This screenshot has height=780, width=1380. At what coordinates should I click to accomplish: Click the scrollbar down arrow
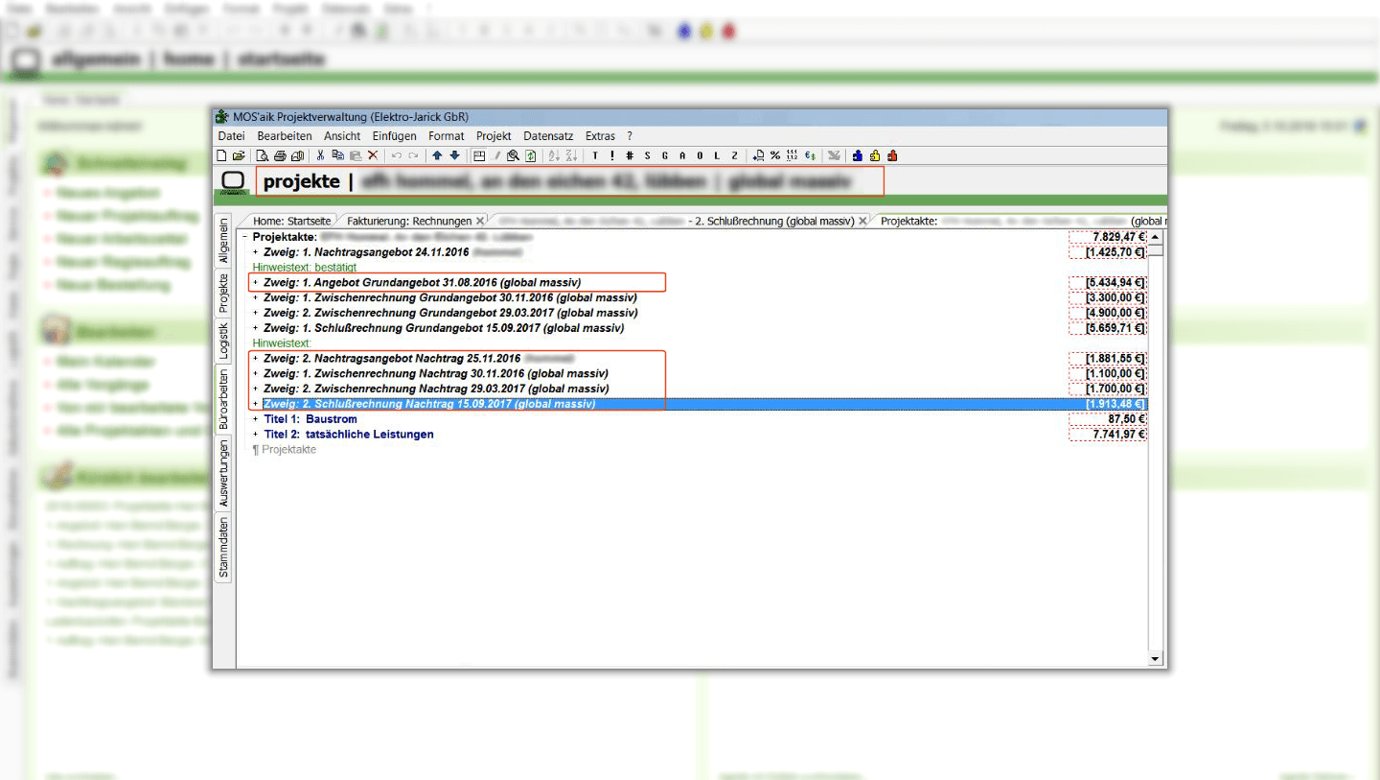pyautogui.click(x=1156, y=659)
